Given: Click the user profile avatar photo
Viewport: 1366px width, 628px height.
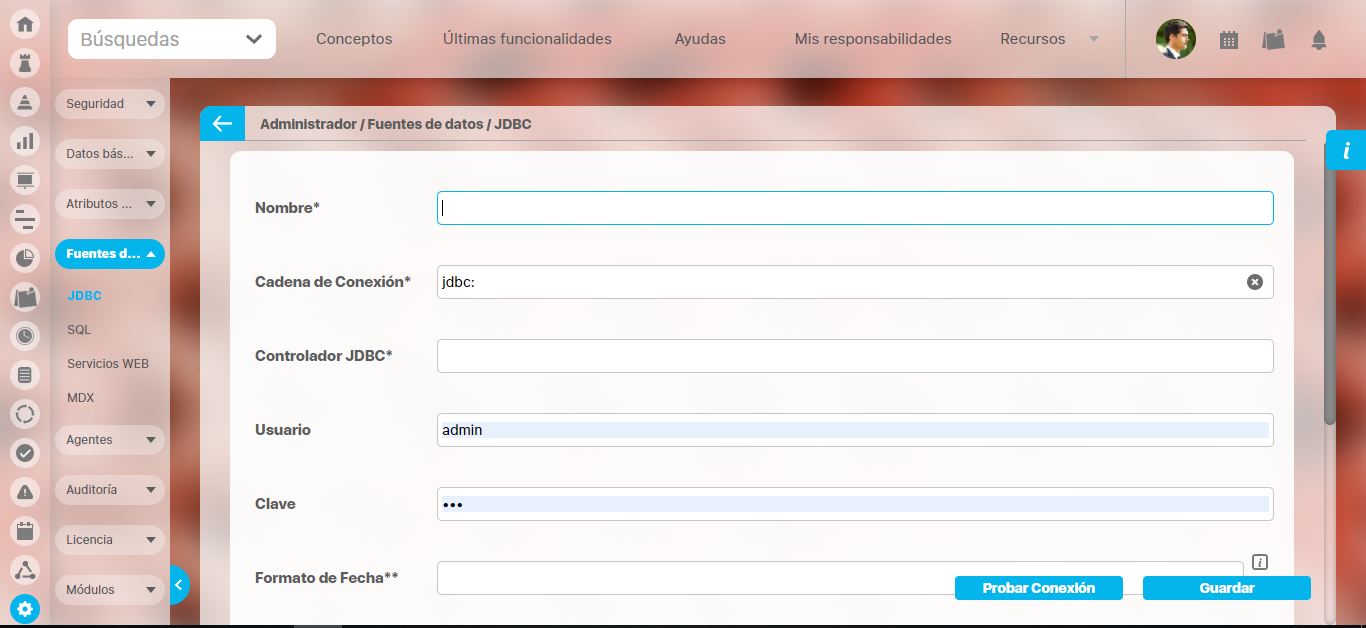Looking at the screenshot, I should (1176, 39).
